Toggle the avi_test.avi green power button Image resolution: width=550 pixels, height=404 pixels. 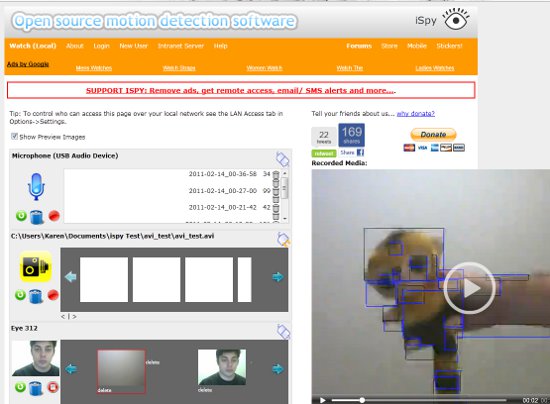point(20,295)
